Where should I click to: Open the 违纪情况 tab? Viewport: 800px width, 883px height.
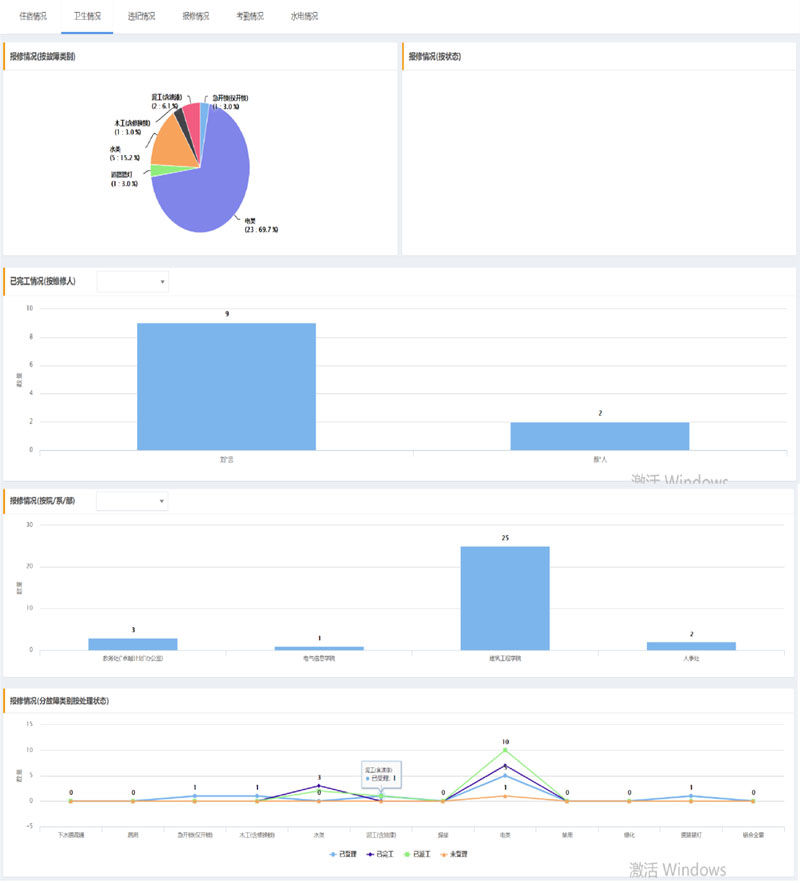[x=142, y=17]
